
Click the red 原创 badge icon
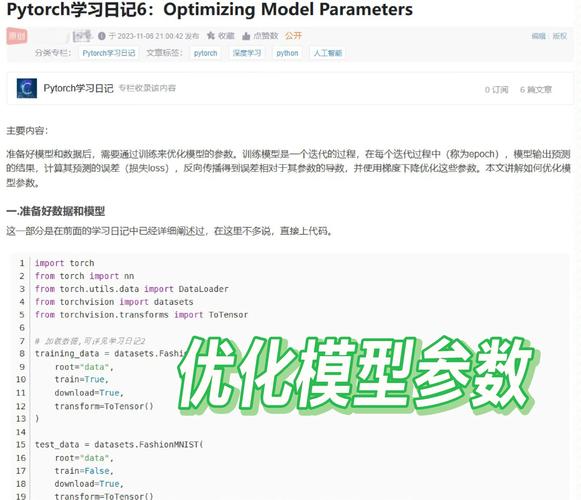tap(17, 36)
